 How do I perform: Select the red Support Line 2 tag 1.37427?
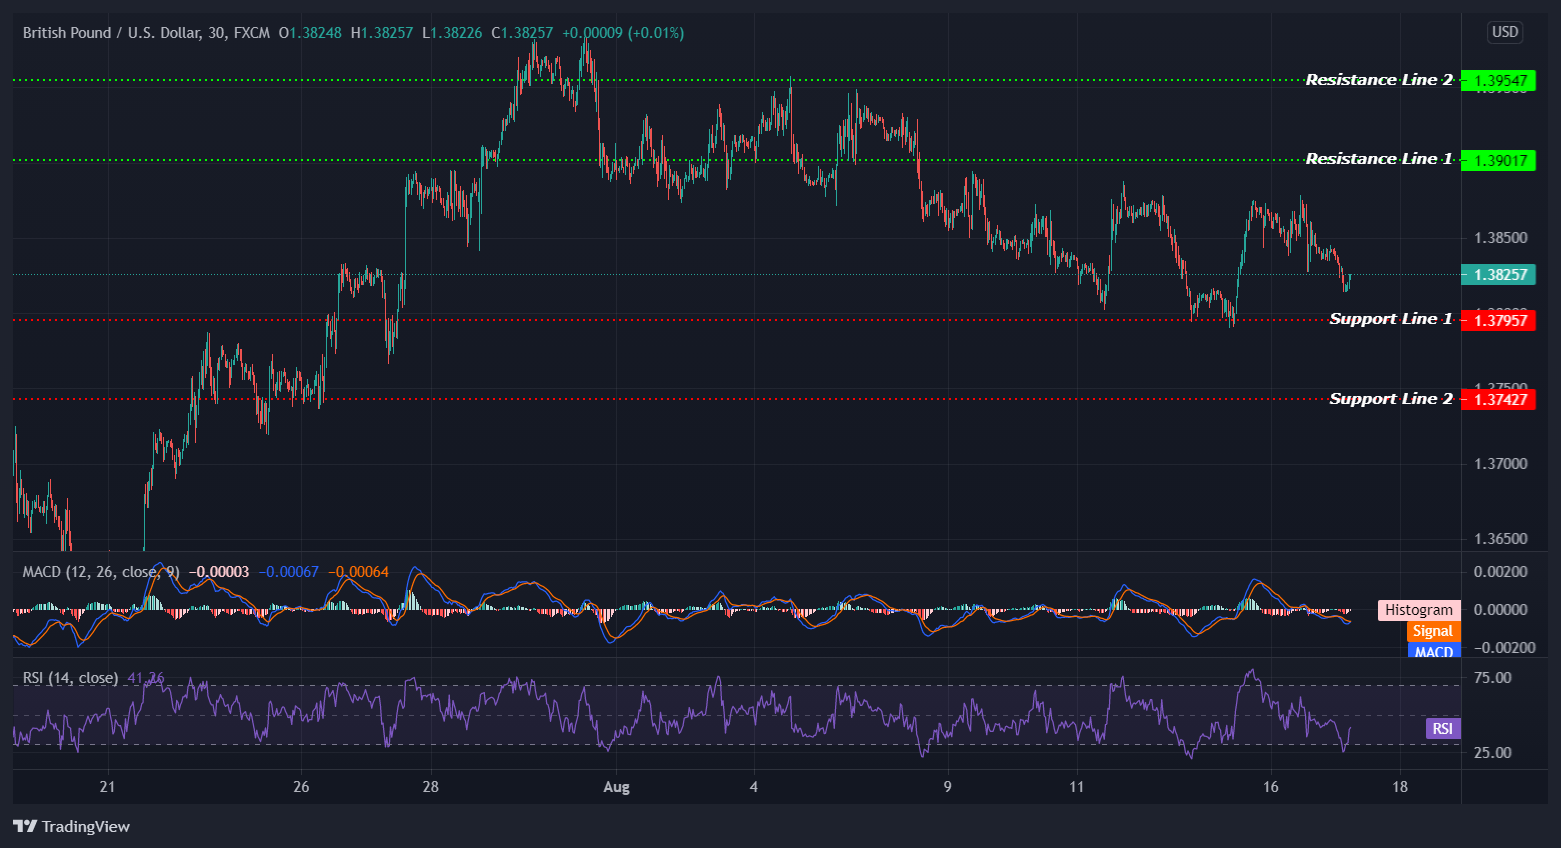tap(1498, 398)
